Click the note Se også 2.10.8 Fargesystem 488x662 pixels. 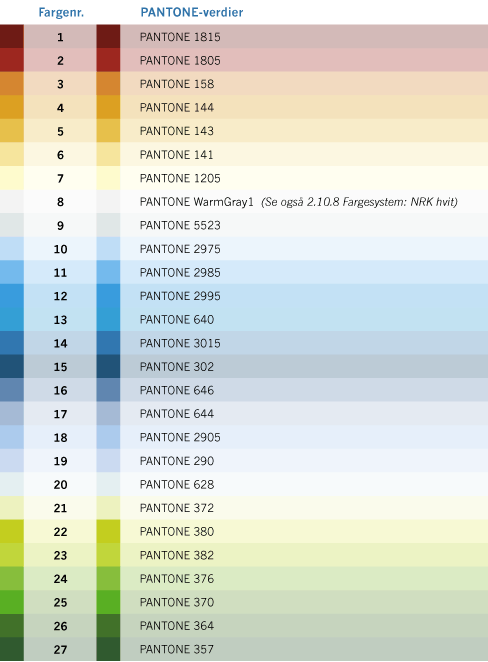pyautogui.click(x=359, y=202)
